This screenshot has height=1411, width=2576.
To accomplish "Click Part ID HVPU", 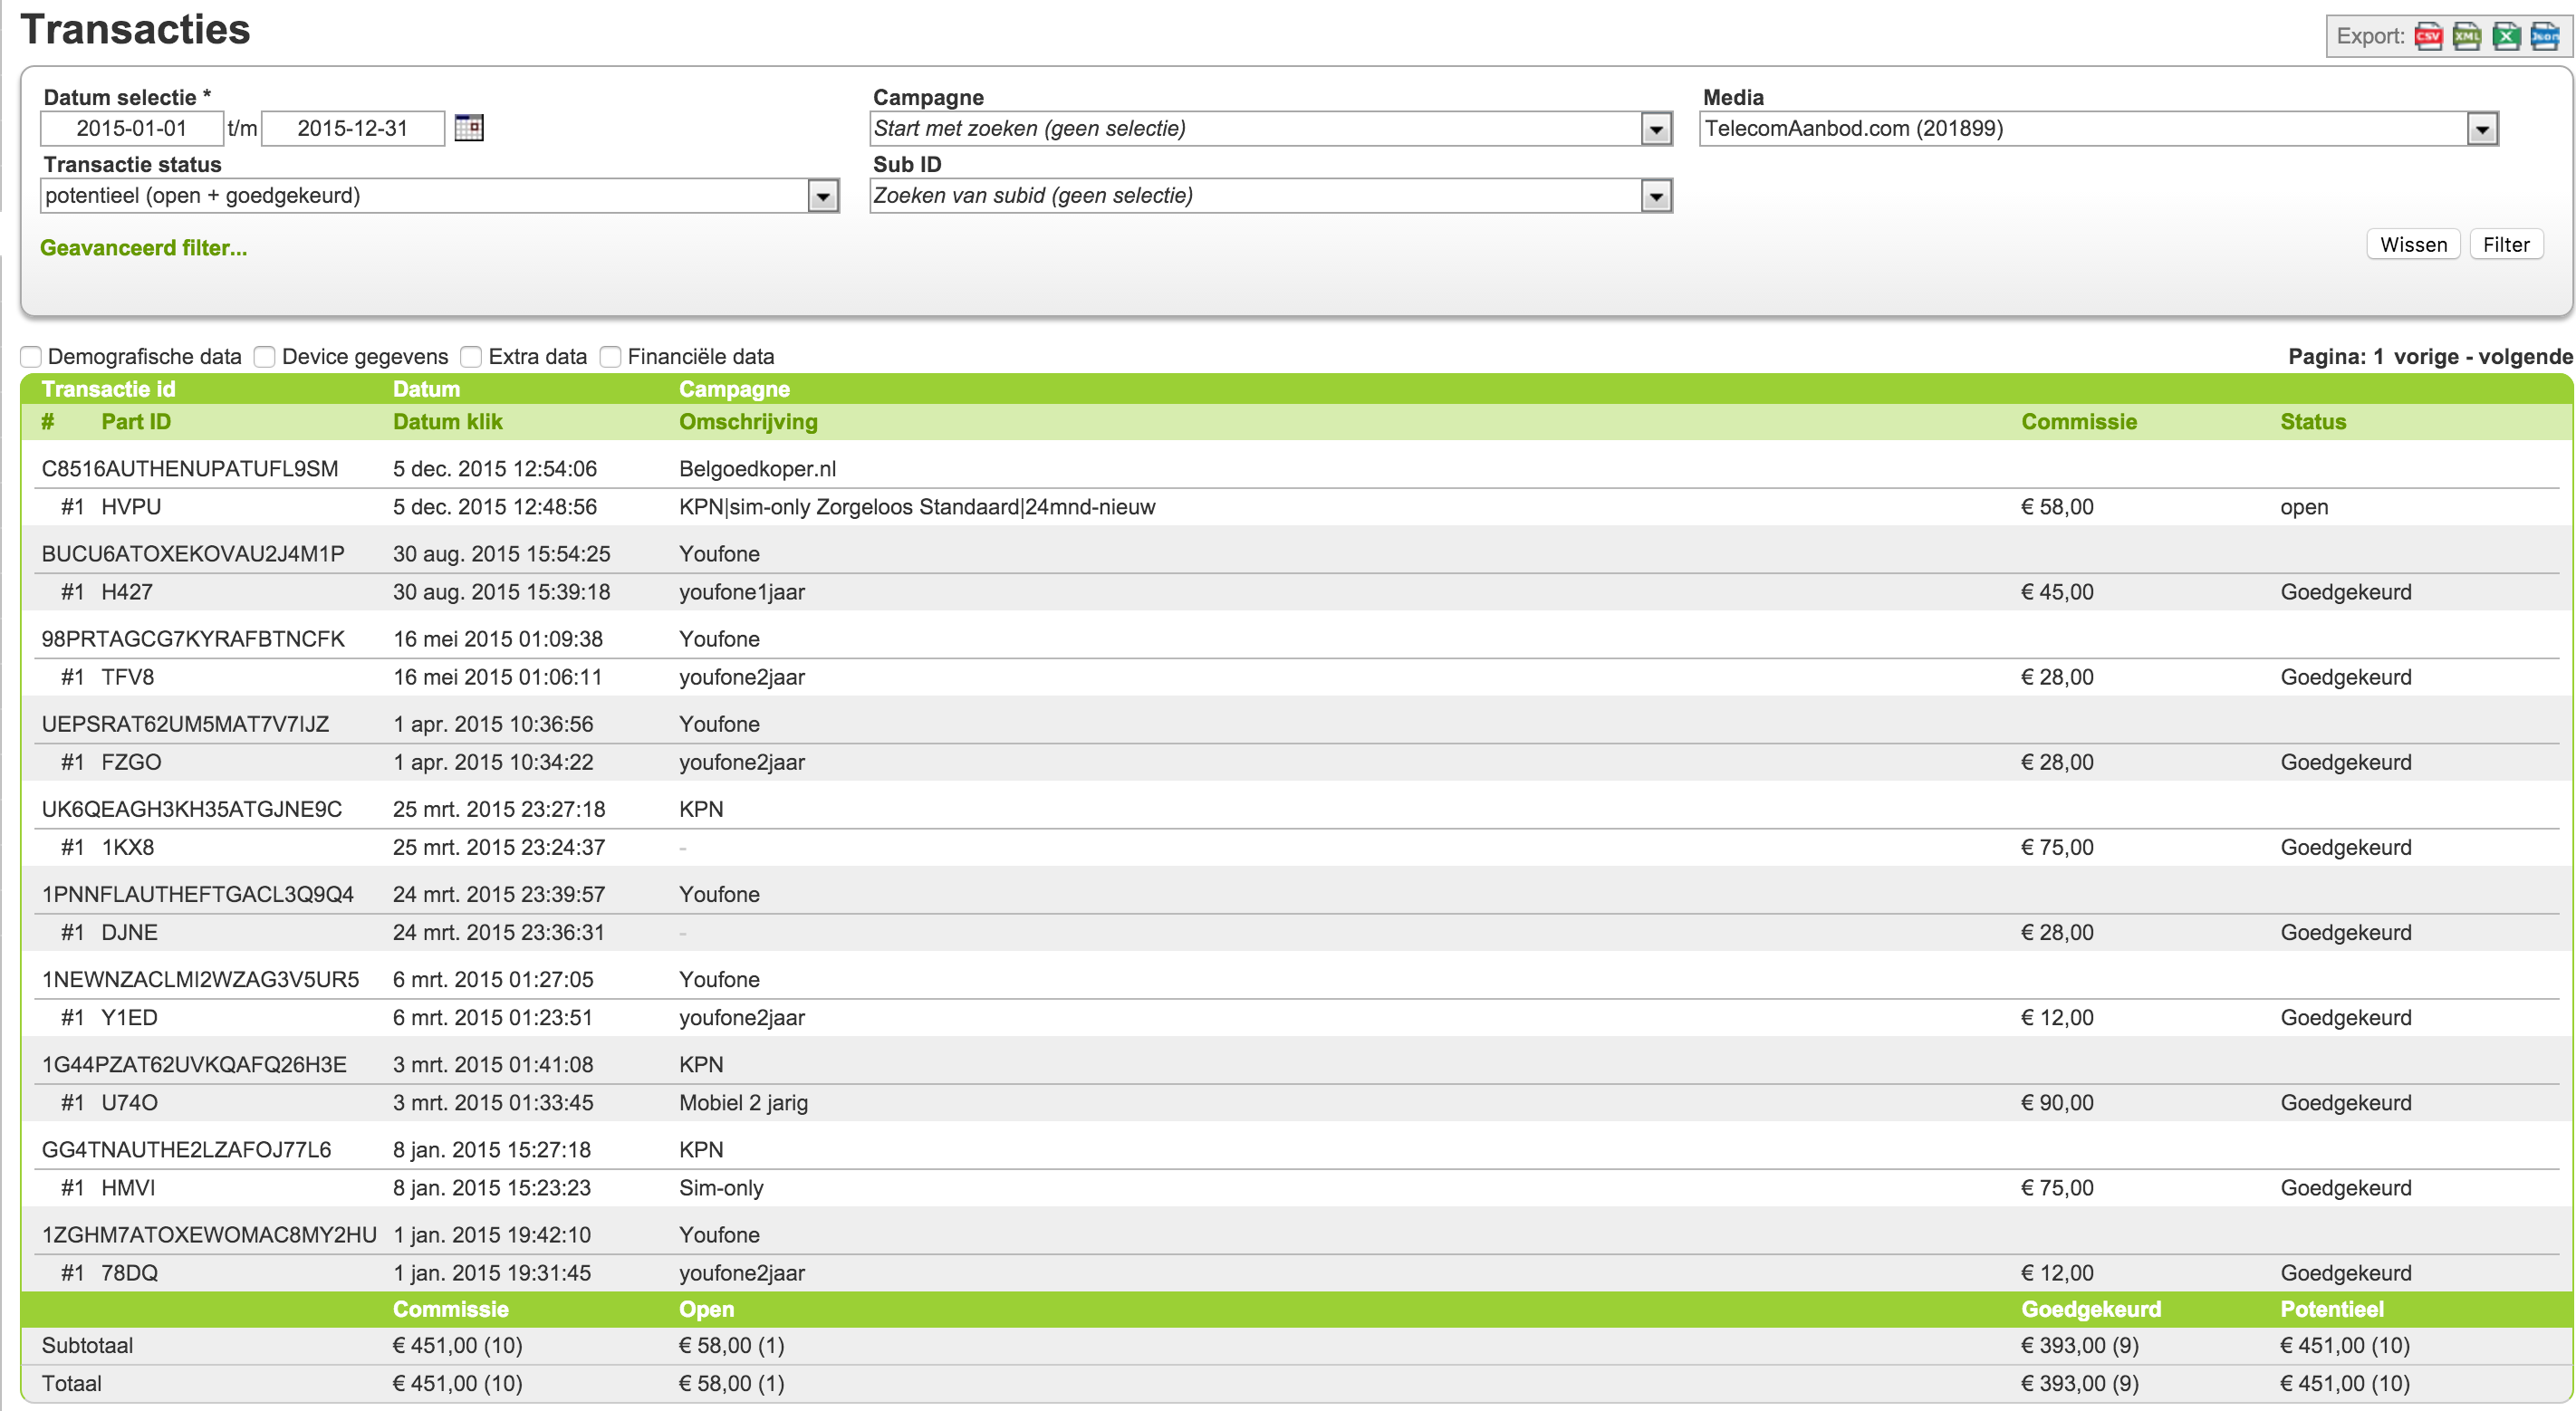I will pos(131,507).
